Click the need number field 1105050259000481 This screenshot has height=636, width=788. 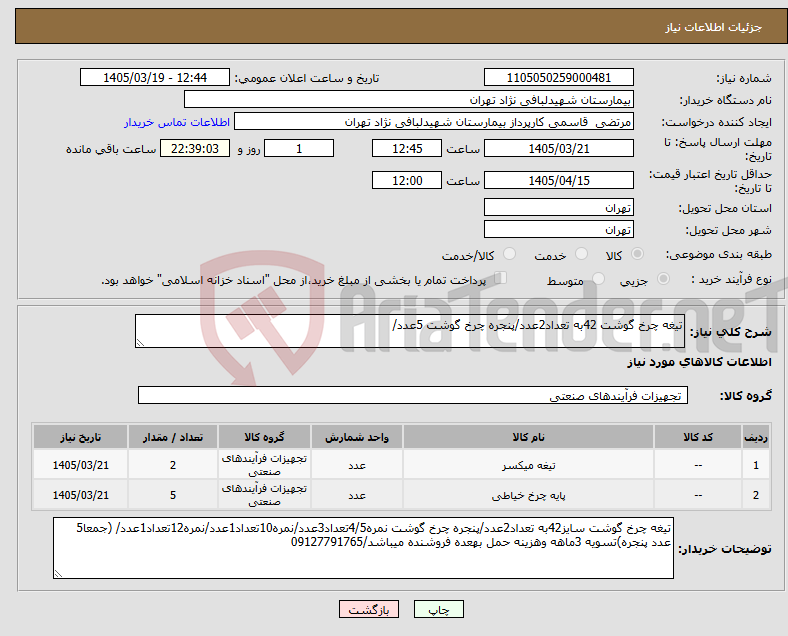tap(559, 77)
